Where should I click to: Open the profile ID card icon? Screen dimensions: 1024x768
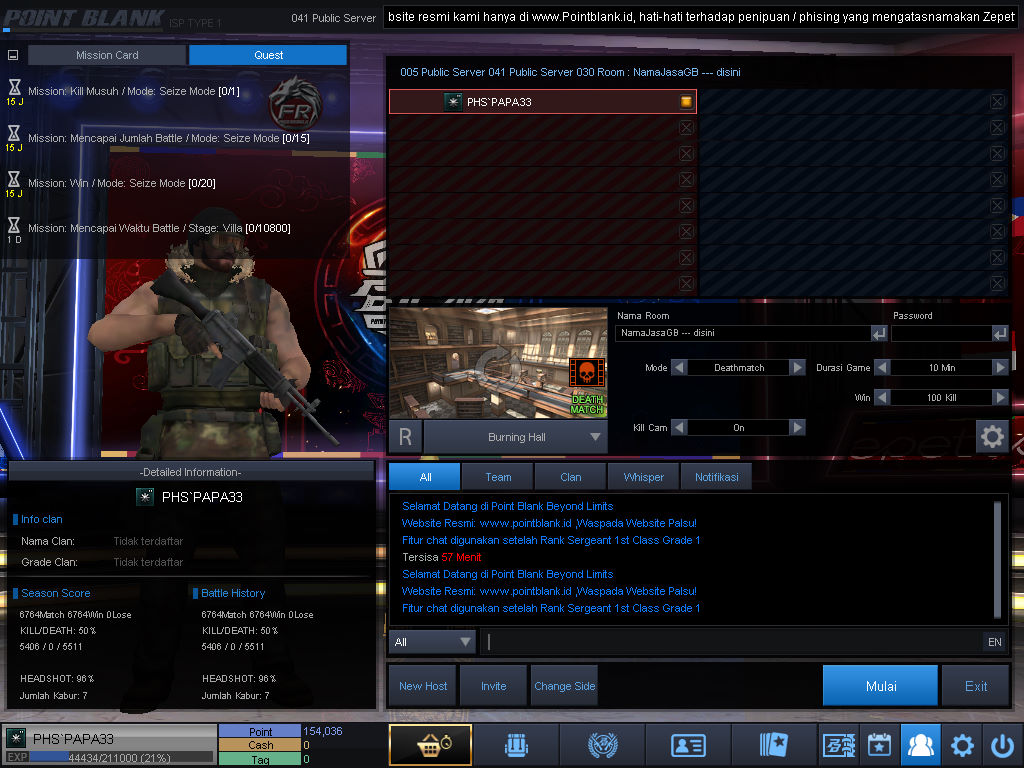[688, 745]
